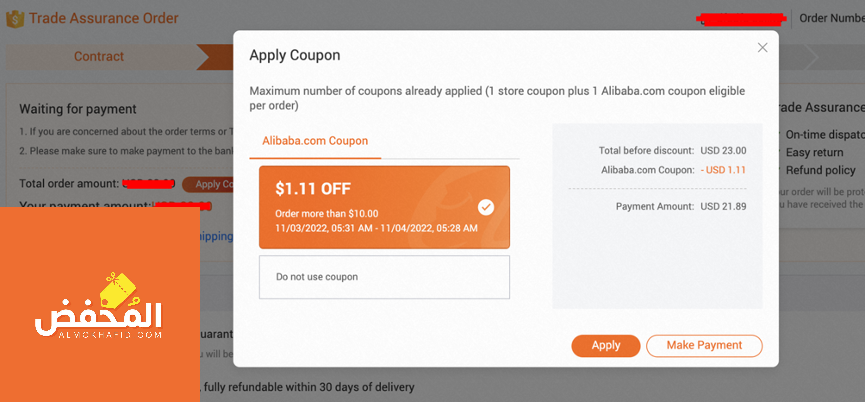The width and height of the screenshot is (866, 402).
Task: Click the Trade Assurance Order title
Action: coord(104,18)
